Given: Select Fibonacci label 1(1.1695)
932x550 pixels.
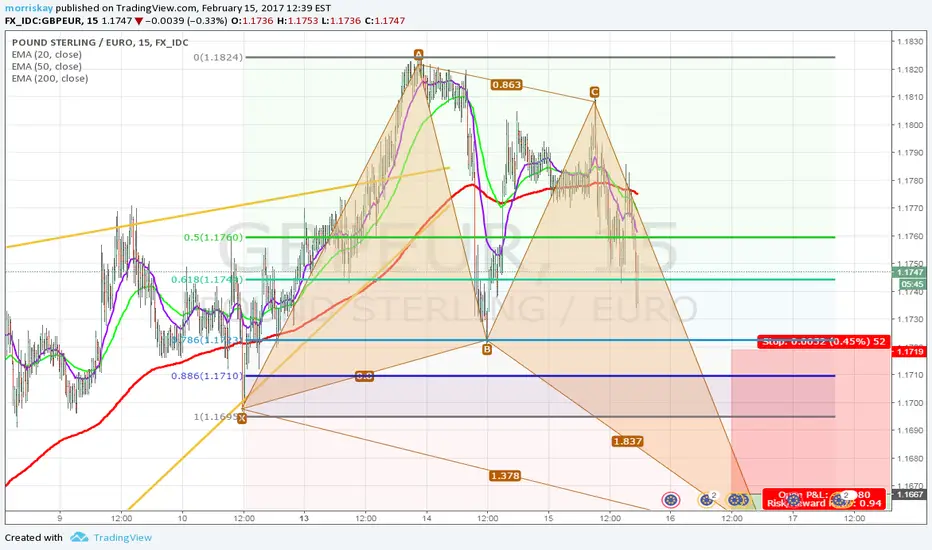Looking at the screenshot, I should tap(218, 417).
